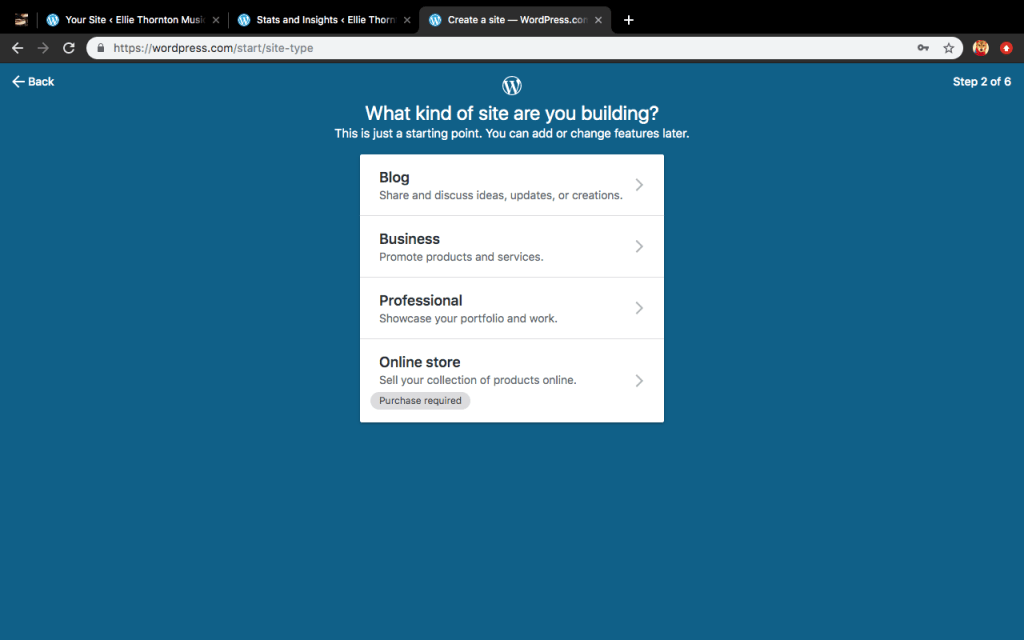Click the red browser update icon
Viewport: 1024px width, 640px height.
[x=1006, y=48]
